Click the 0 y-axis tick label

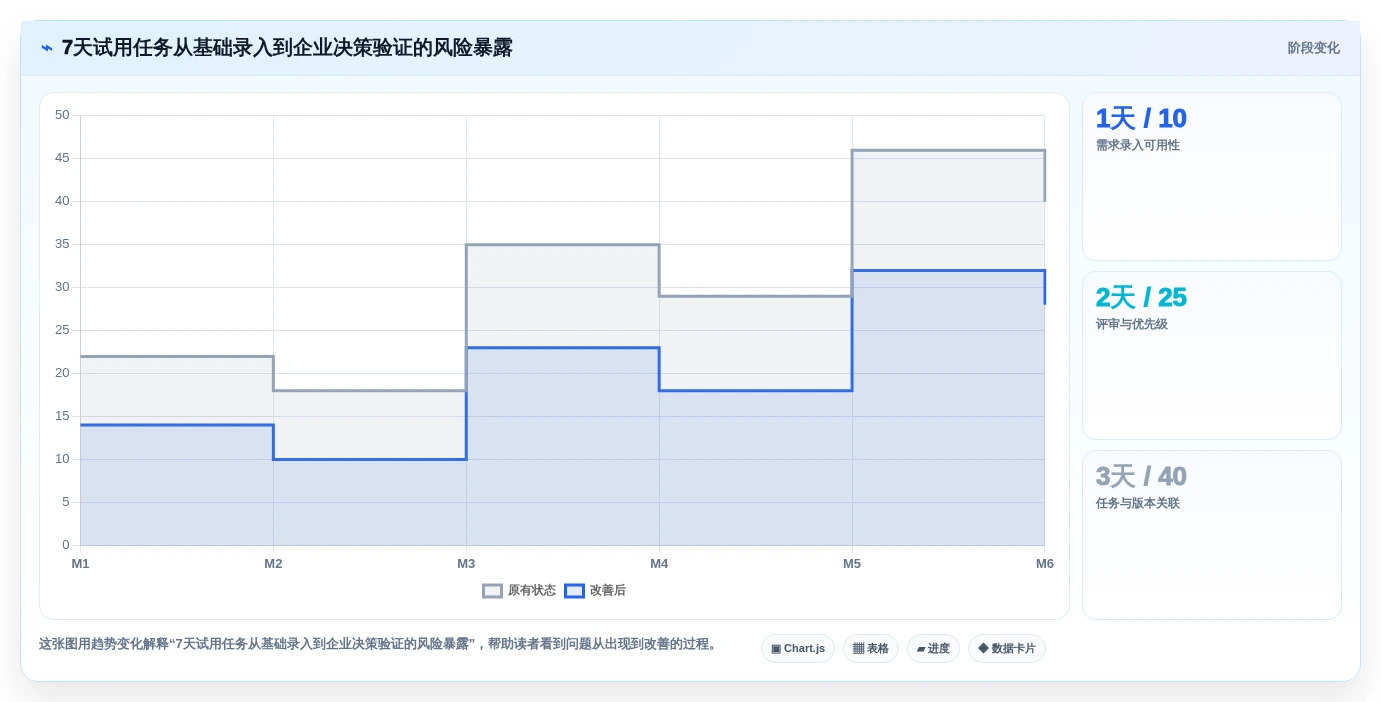coord(66,545)
